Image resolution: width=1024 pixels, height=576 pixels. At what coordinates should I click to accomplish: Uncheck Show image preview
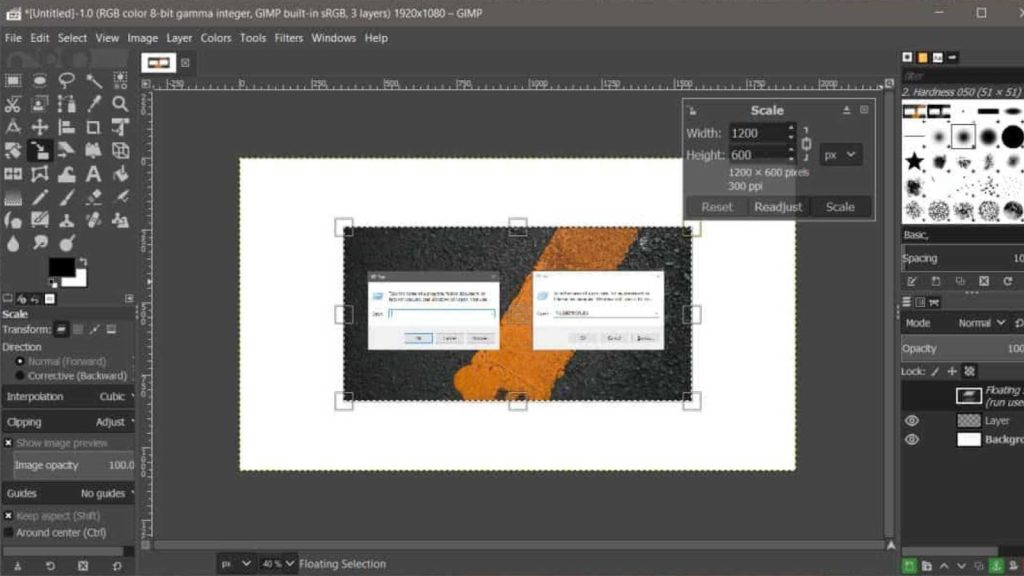(9, 443)
